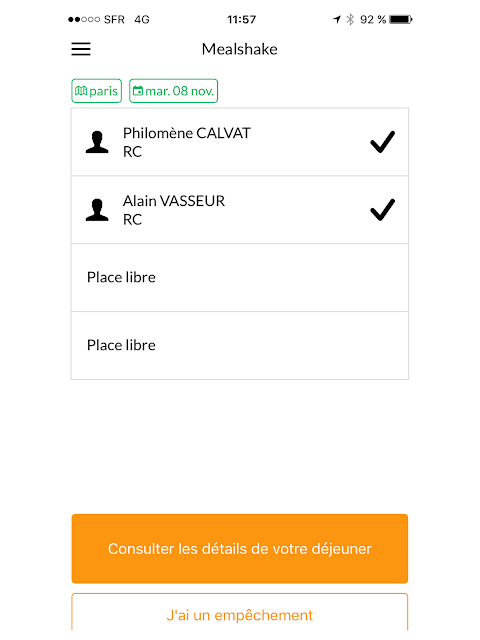Screen dimensions: 480x640
Task: Select the first Place libre slot
Action: (240, 278)
